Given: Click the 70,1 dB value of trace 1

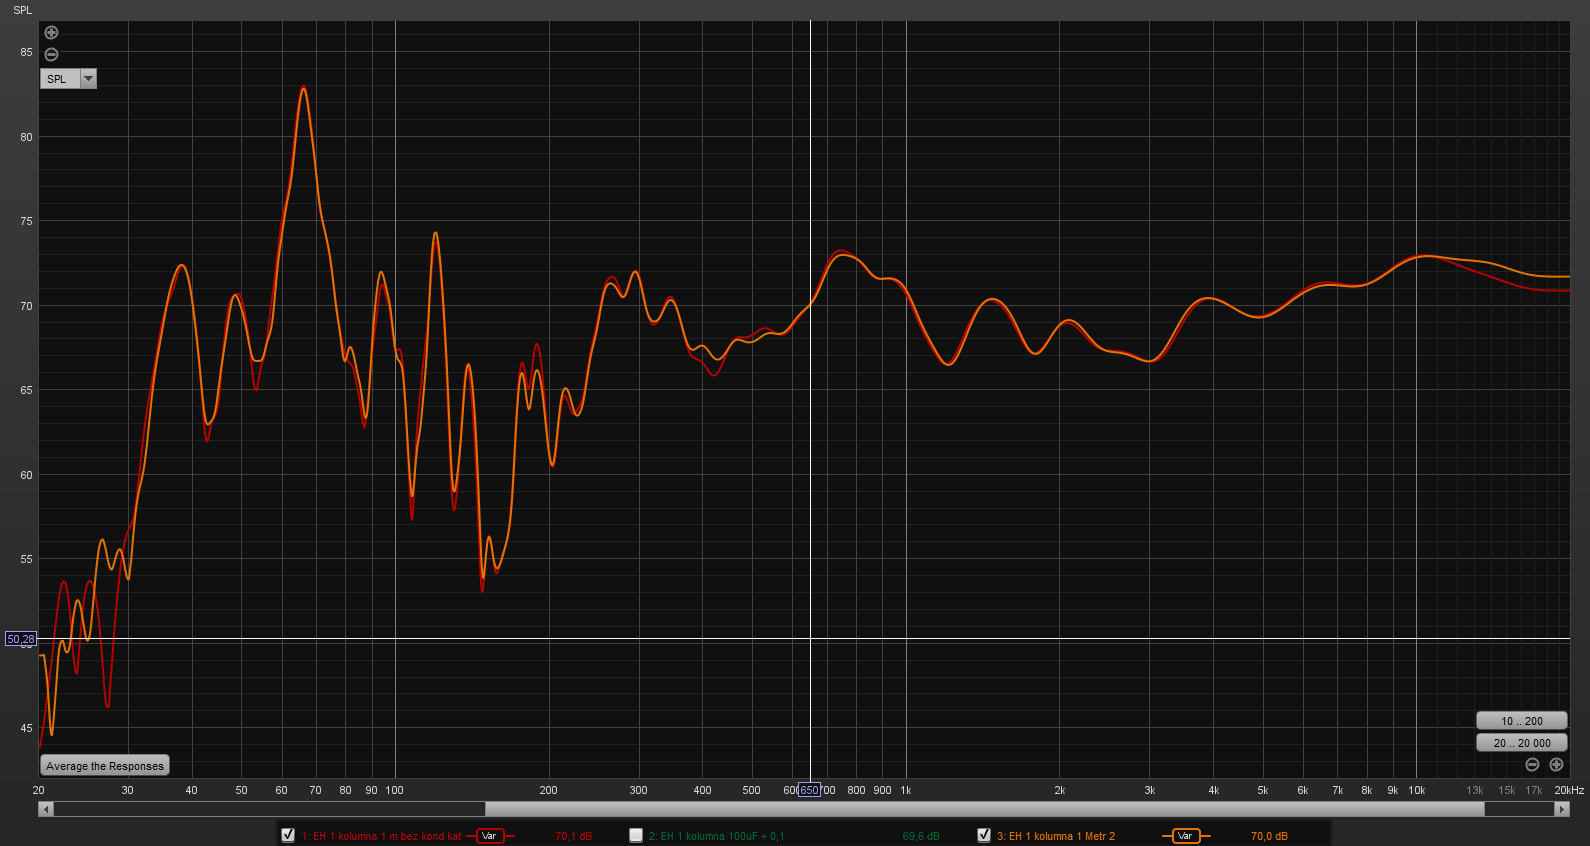Looking at the screenshot, I should tap(573, 836).
